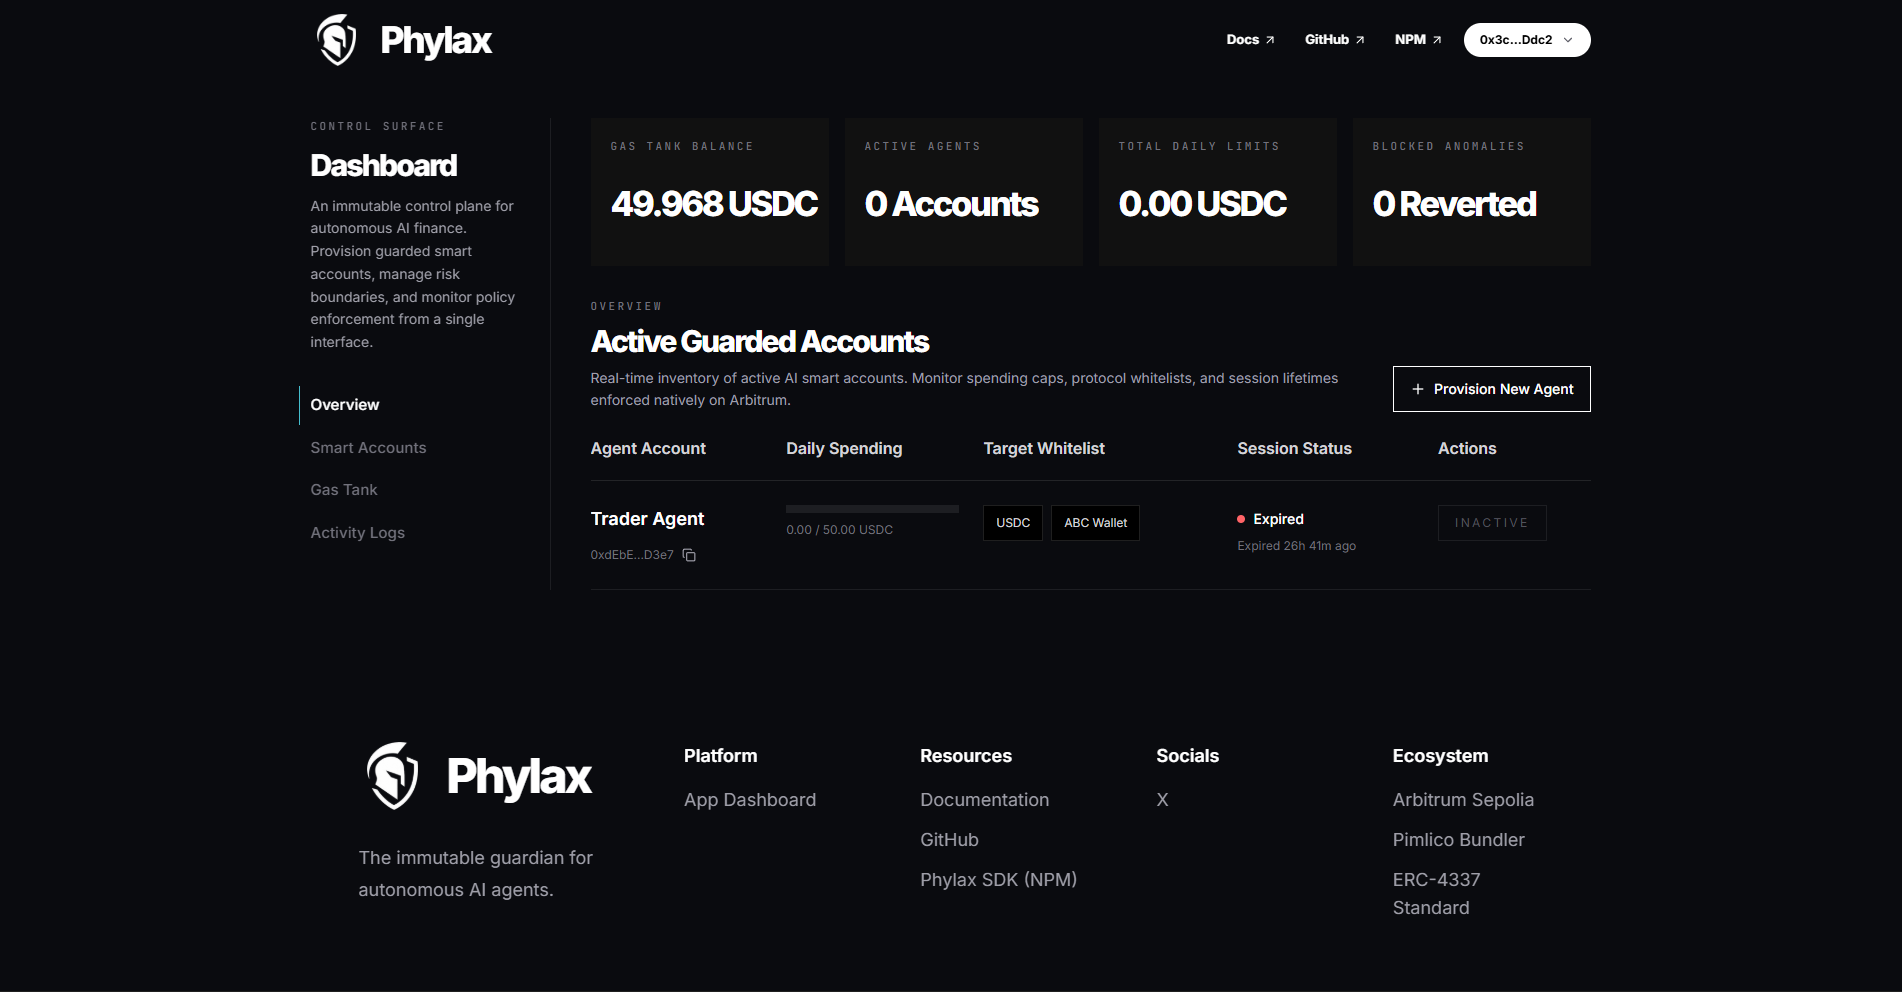Open Pimlico Bundler ecosystem link

1458,840
